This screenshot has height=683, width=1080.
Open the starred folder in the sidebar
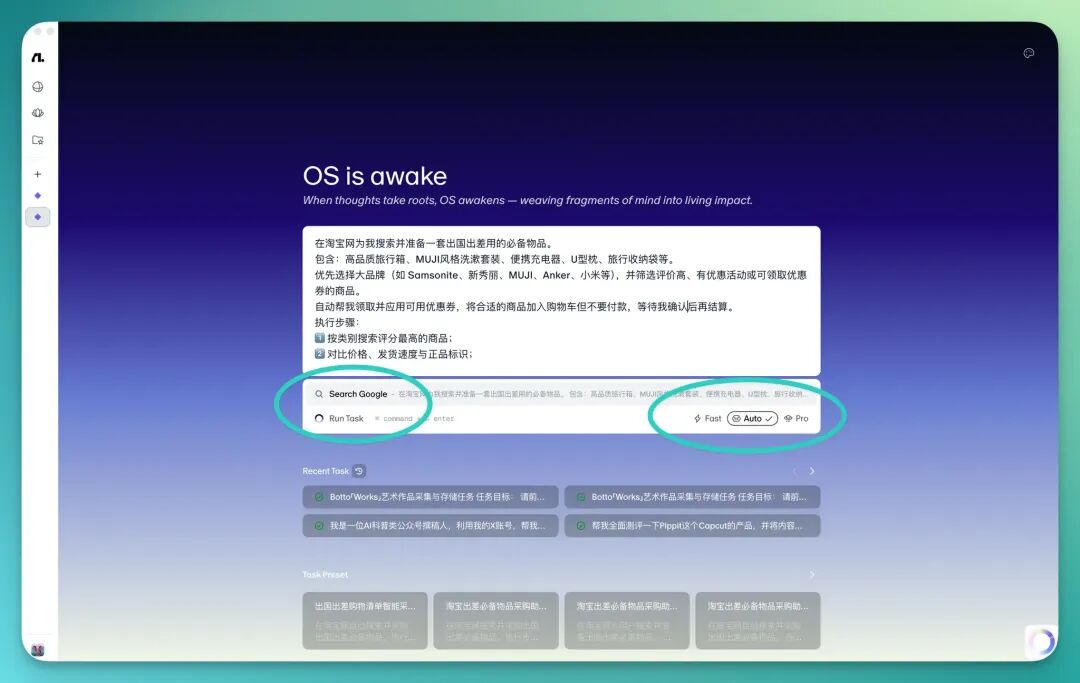(38, 140)
